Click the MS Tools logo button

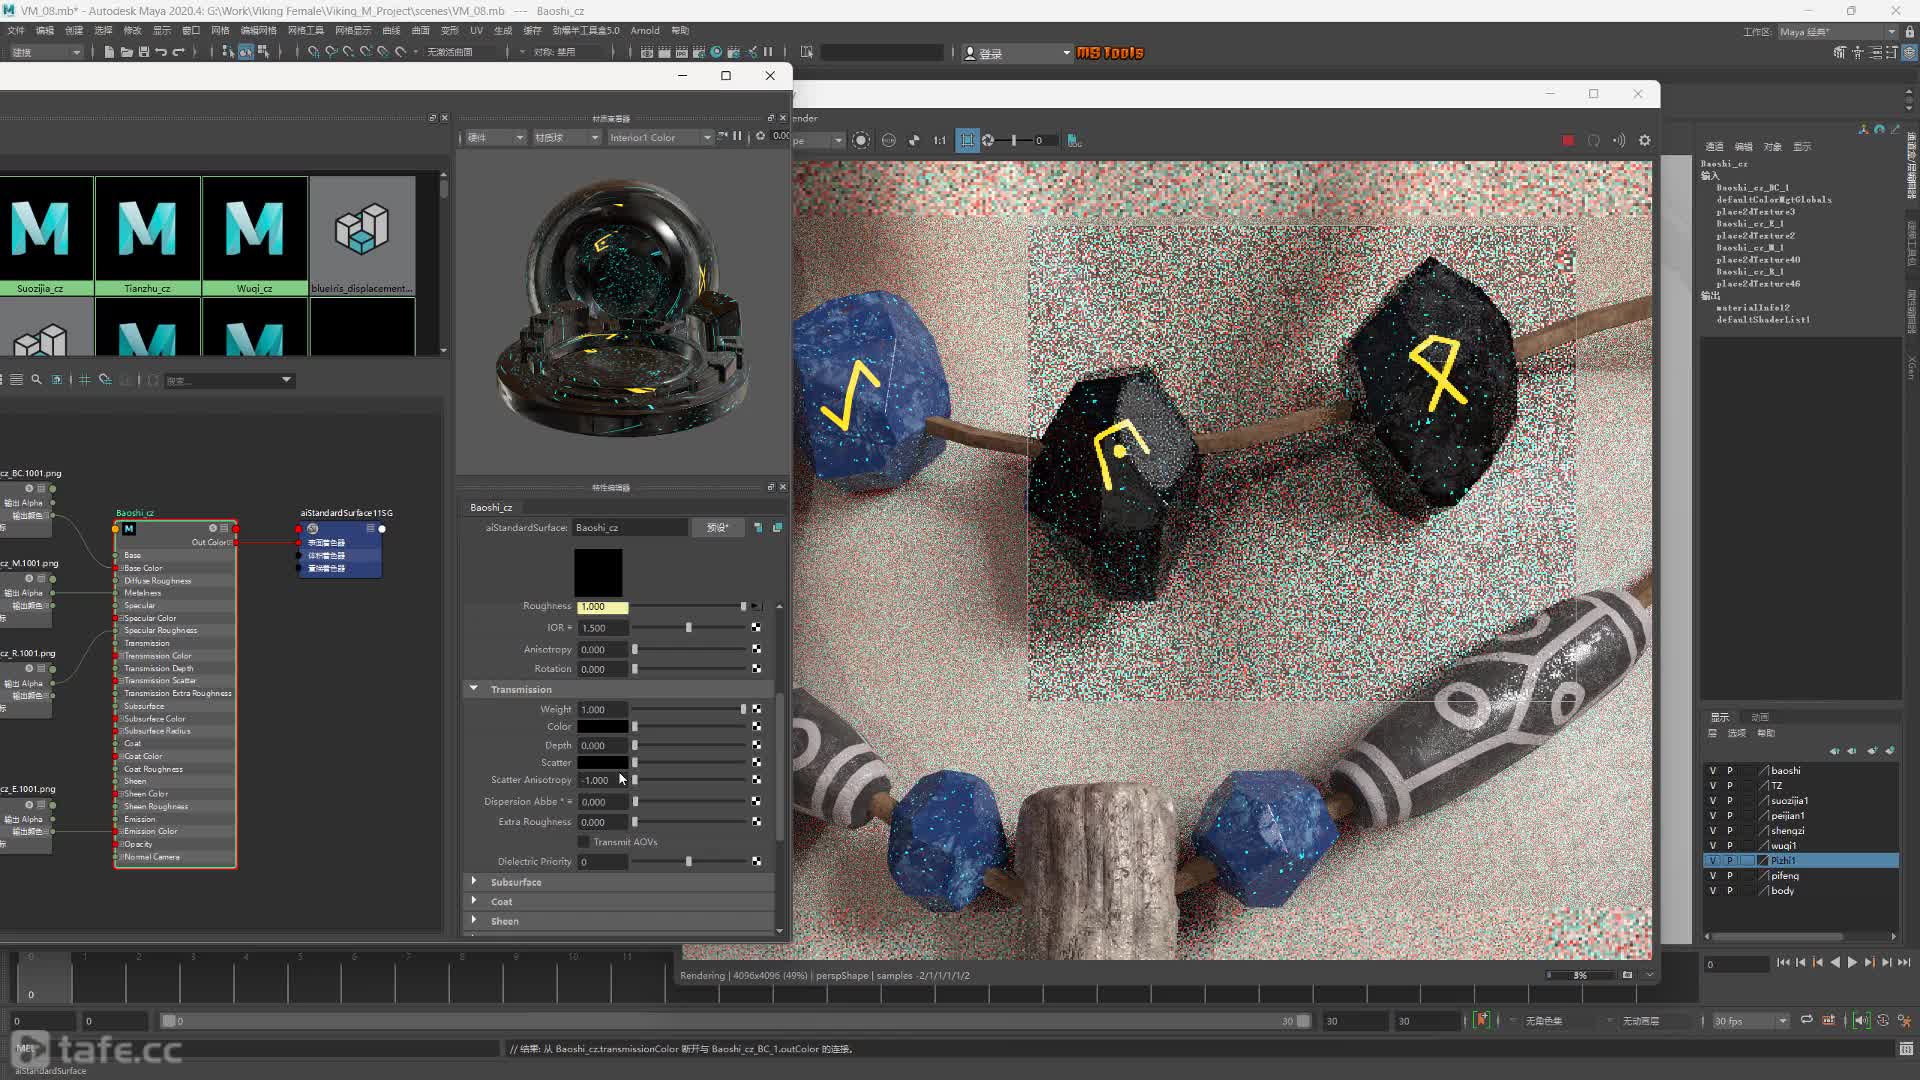tap(1110, 53)
